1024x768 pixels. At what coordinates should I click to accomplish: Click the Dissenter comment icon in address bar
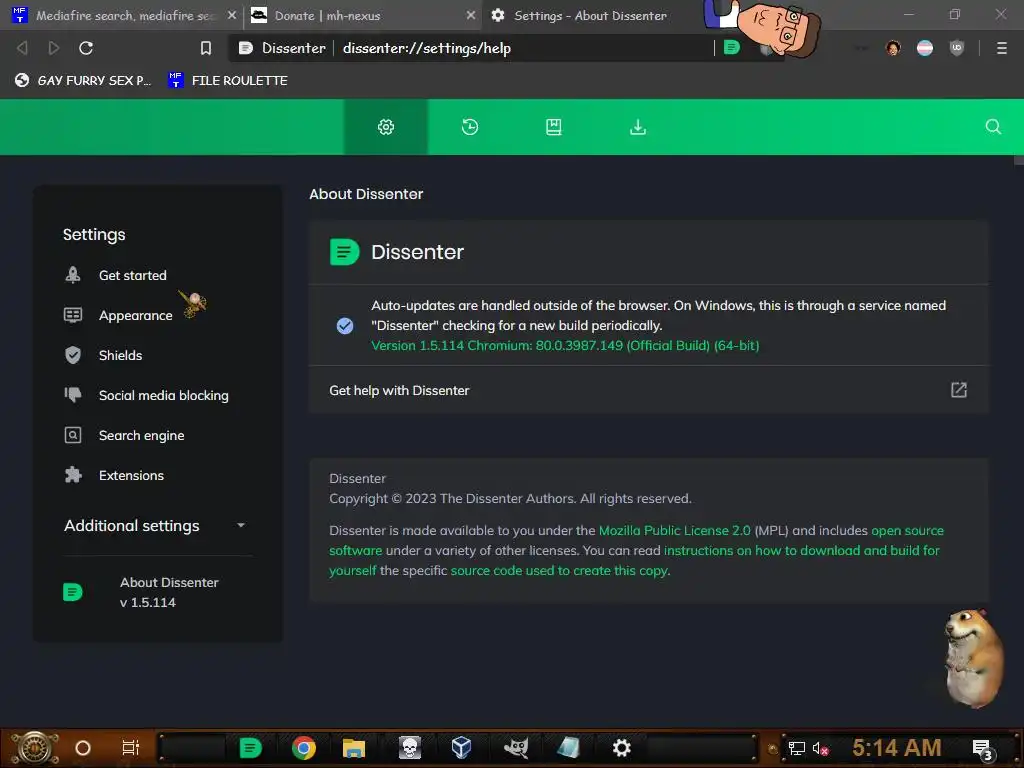(x=731, y=47)
